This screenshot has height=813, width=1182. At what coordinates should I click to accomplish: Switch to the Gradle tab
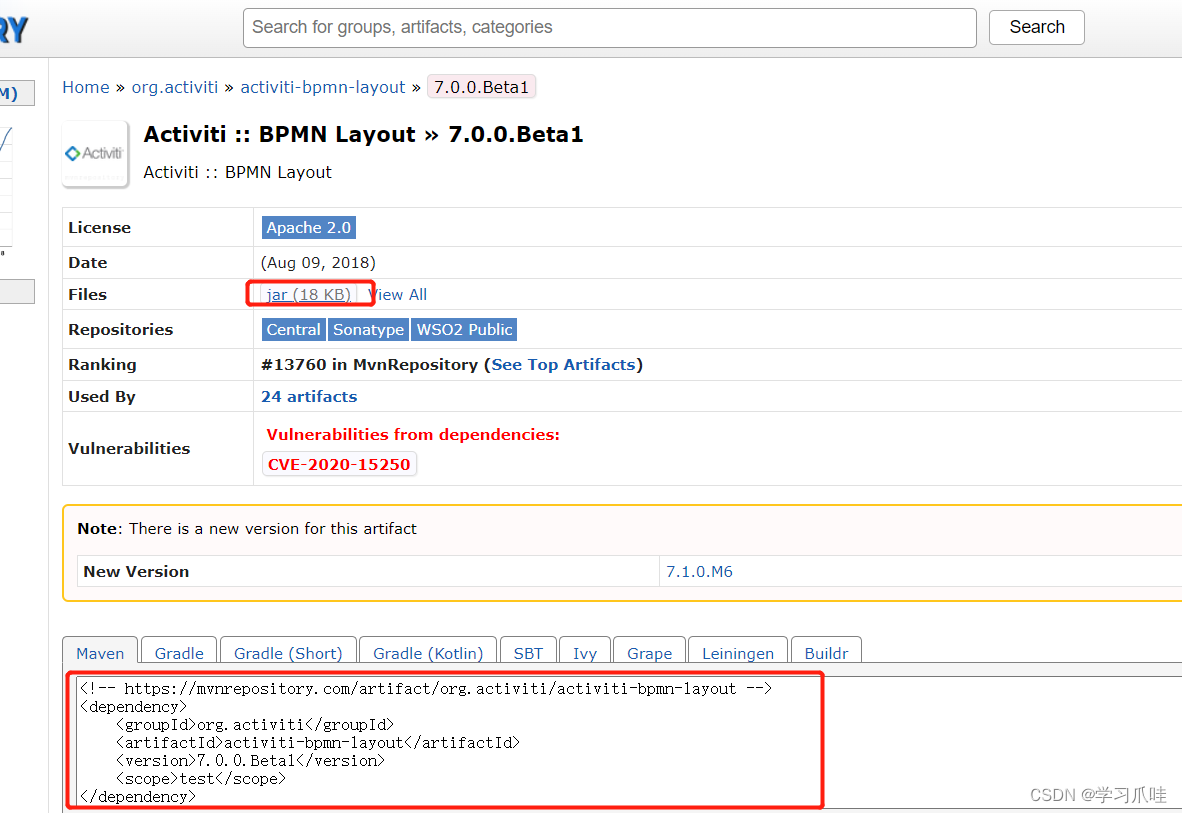[x=179, y=653]
